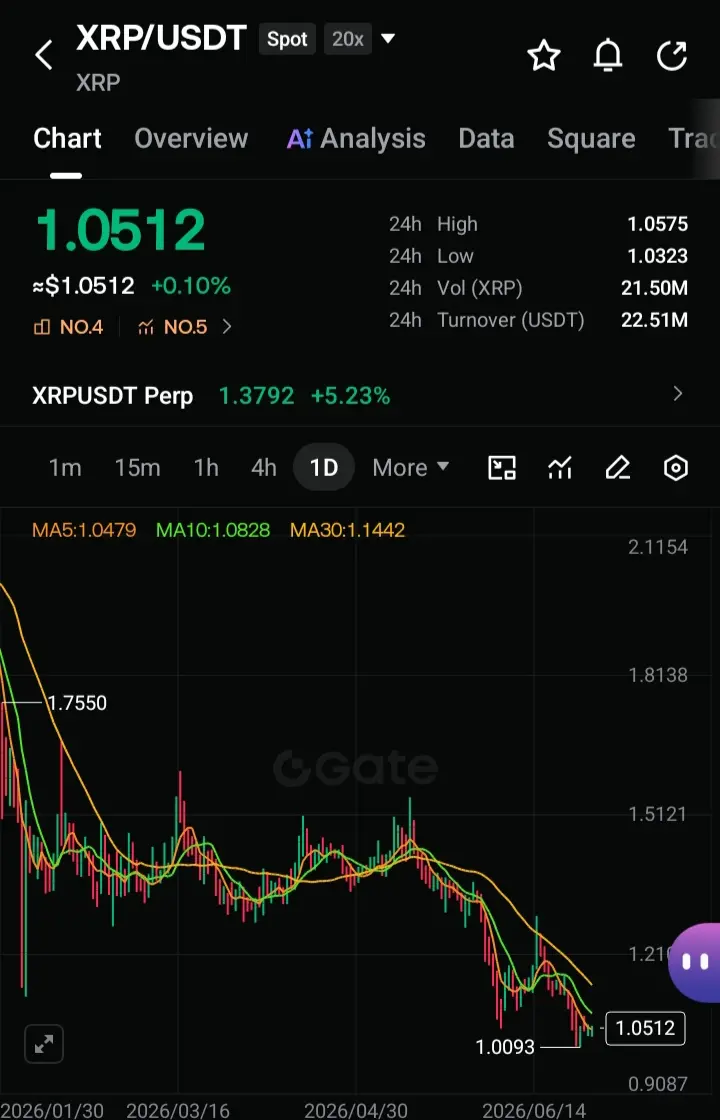
Task: Open the picture-in-picture chart icon
Action: click(x=501, y=468)
